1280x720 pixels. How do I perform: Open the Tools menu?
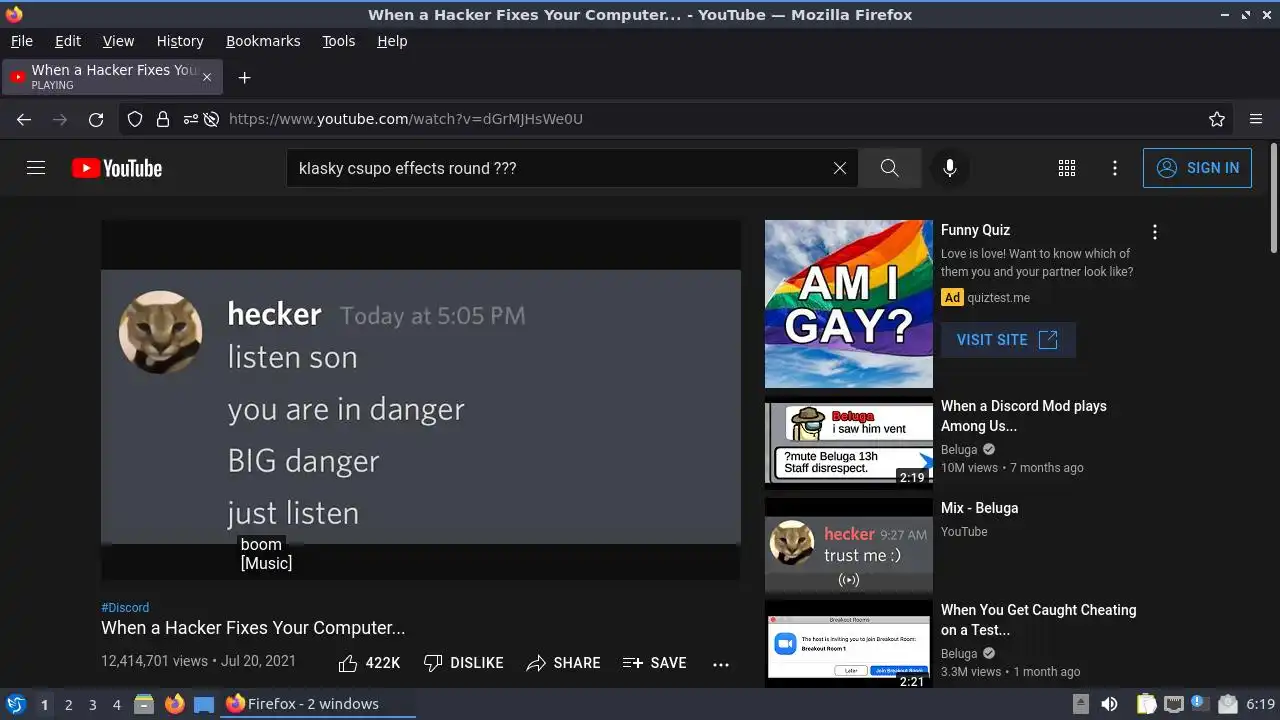tap(339, 41)
